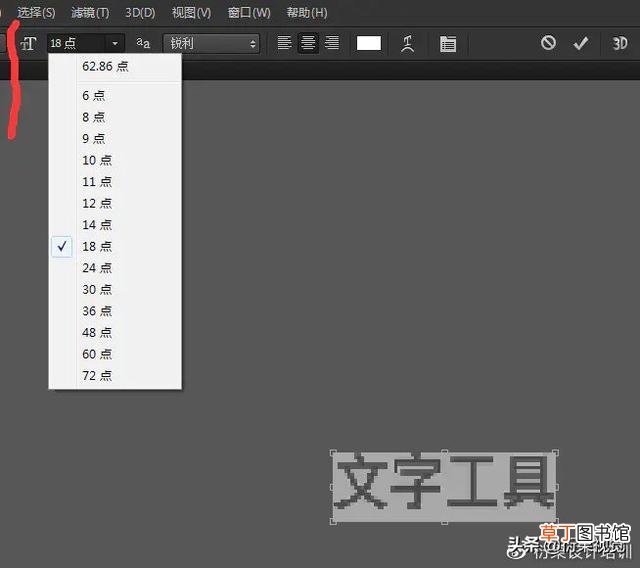The image size is (640, 568).
Task: Choose 24 点 font size
Action: 115,268
